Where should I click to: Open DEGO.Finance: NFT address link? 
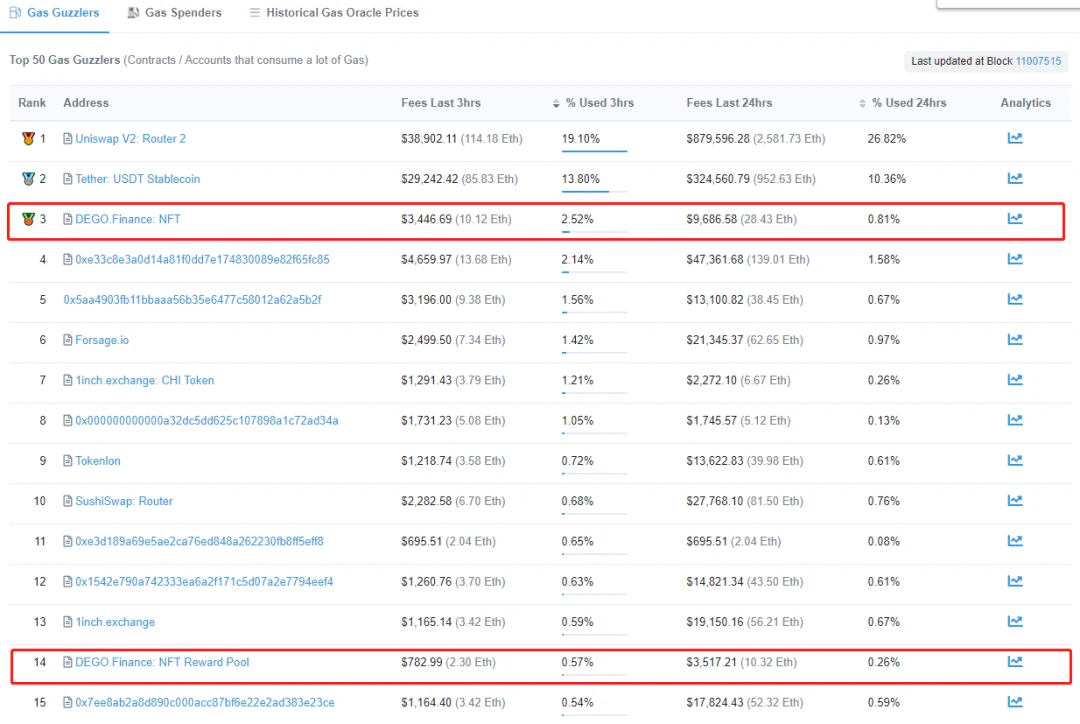coord(128,219)
